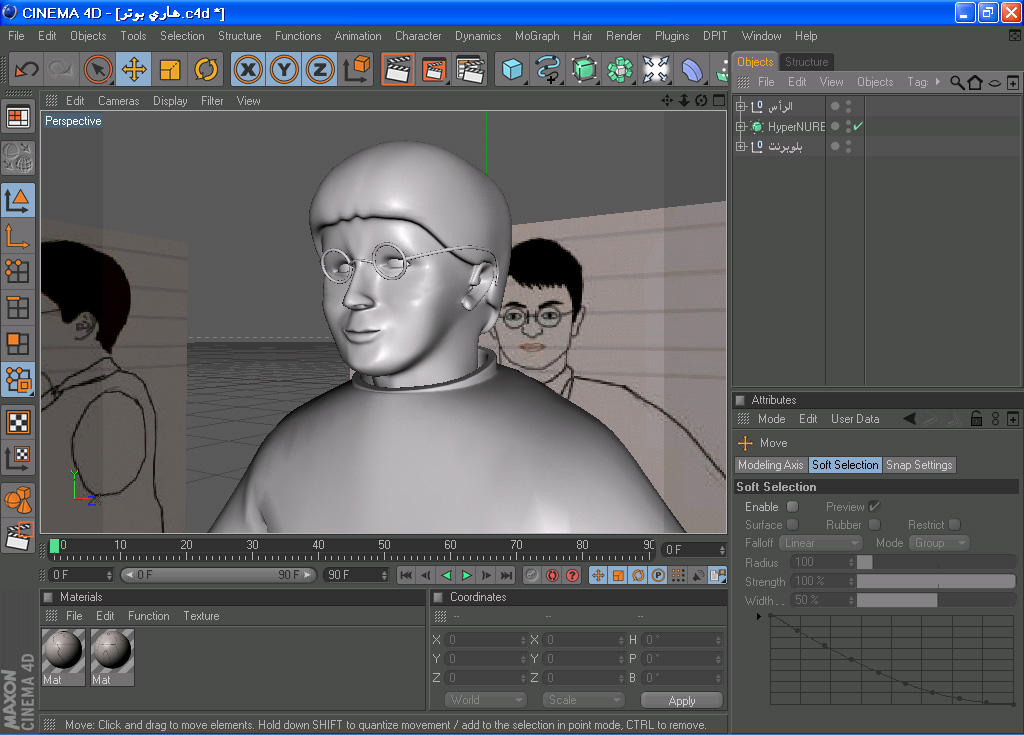Toggle the Restrict checkbox
This screenshot has height=735, width=1024.
pos(955,525)
